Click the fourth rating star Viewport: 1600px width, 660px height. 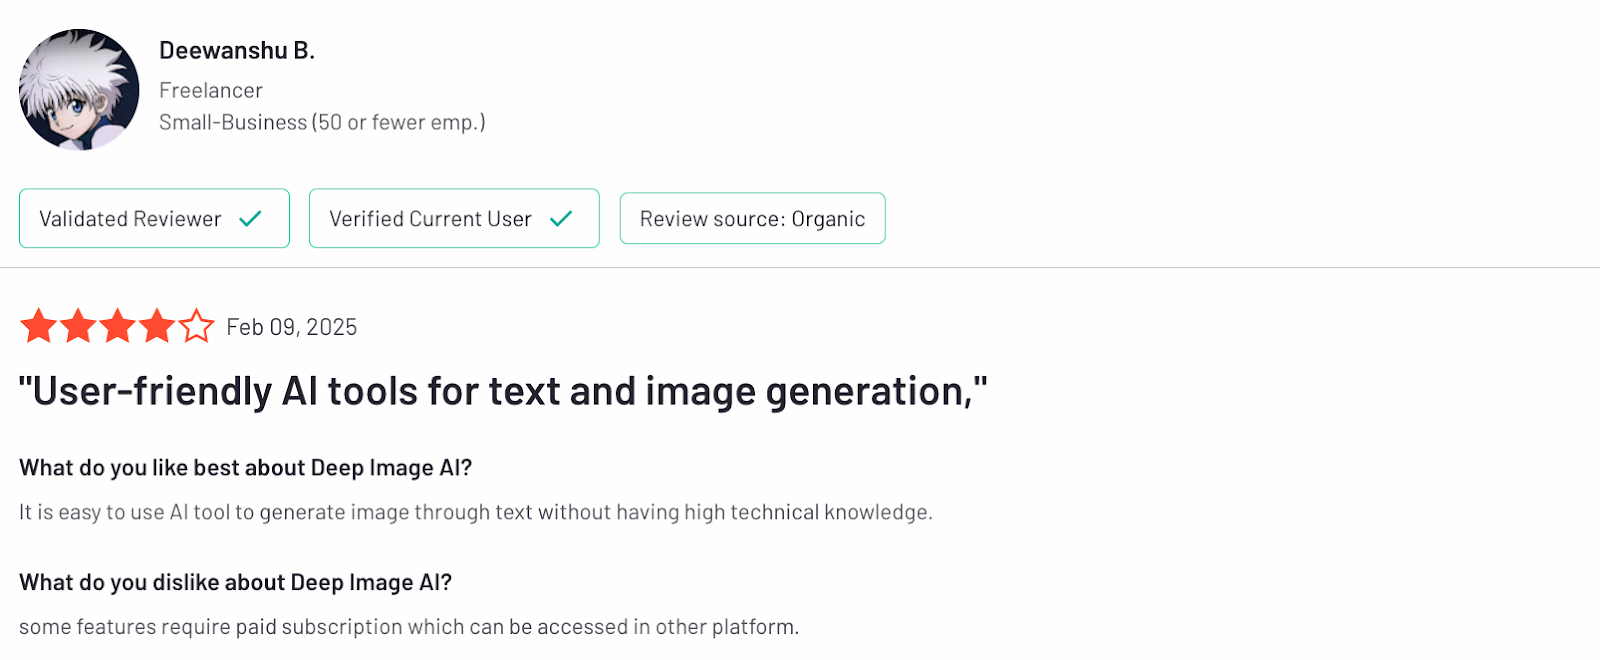157,326
